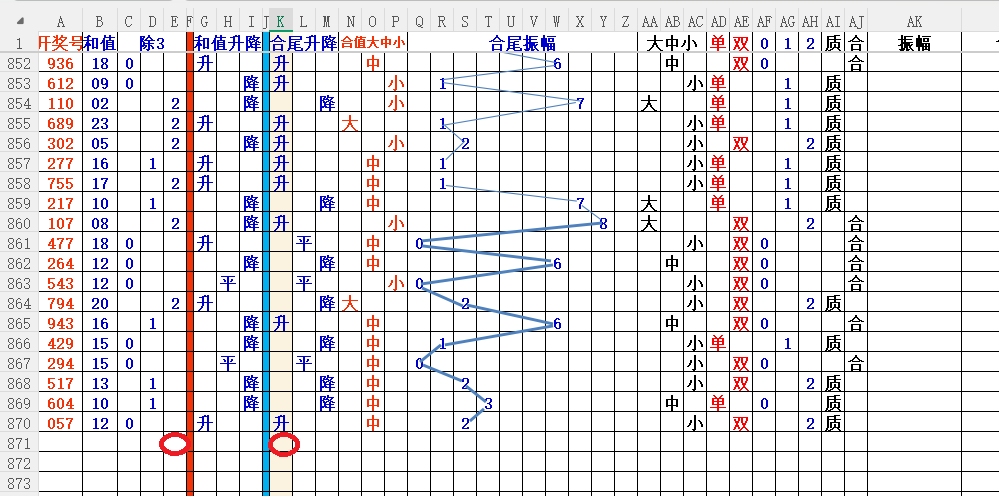Click the 开奖号 header cell
999x496 pixels.
61,43
